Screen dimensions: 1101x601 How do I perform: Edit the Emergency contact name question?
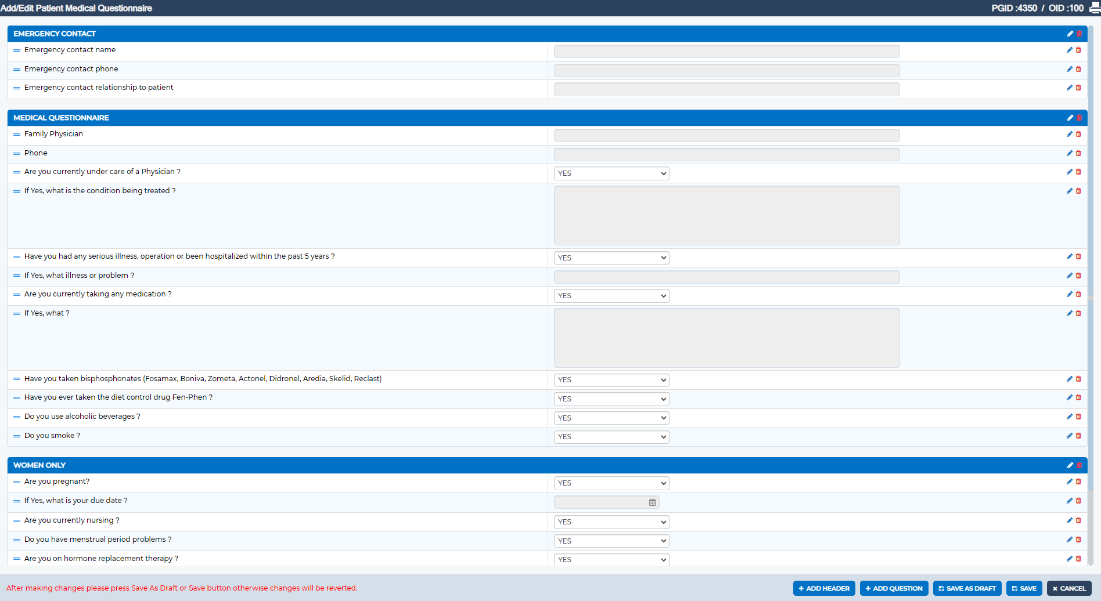1069,50
